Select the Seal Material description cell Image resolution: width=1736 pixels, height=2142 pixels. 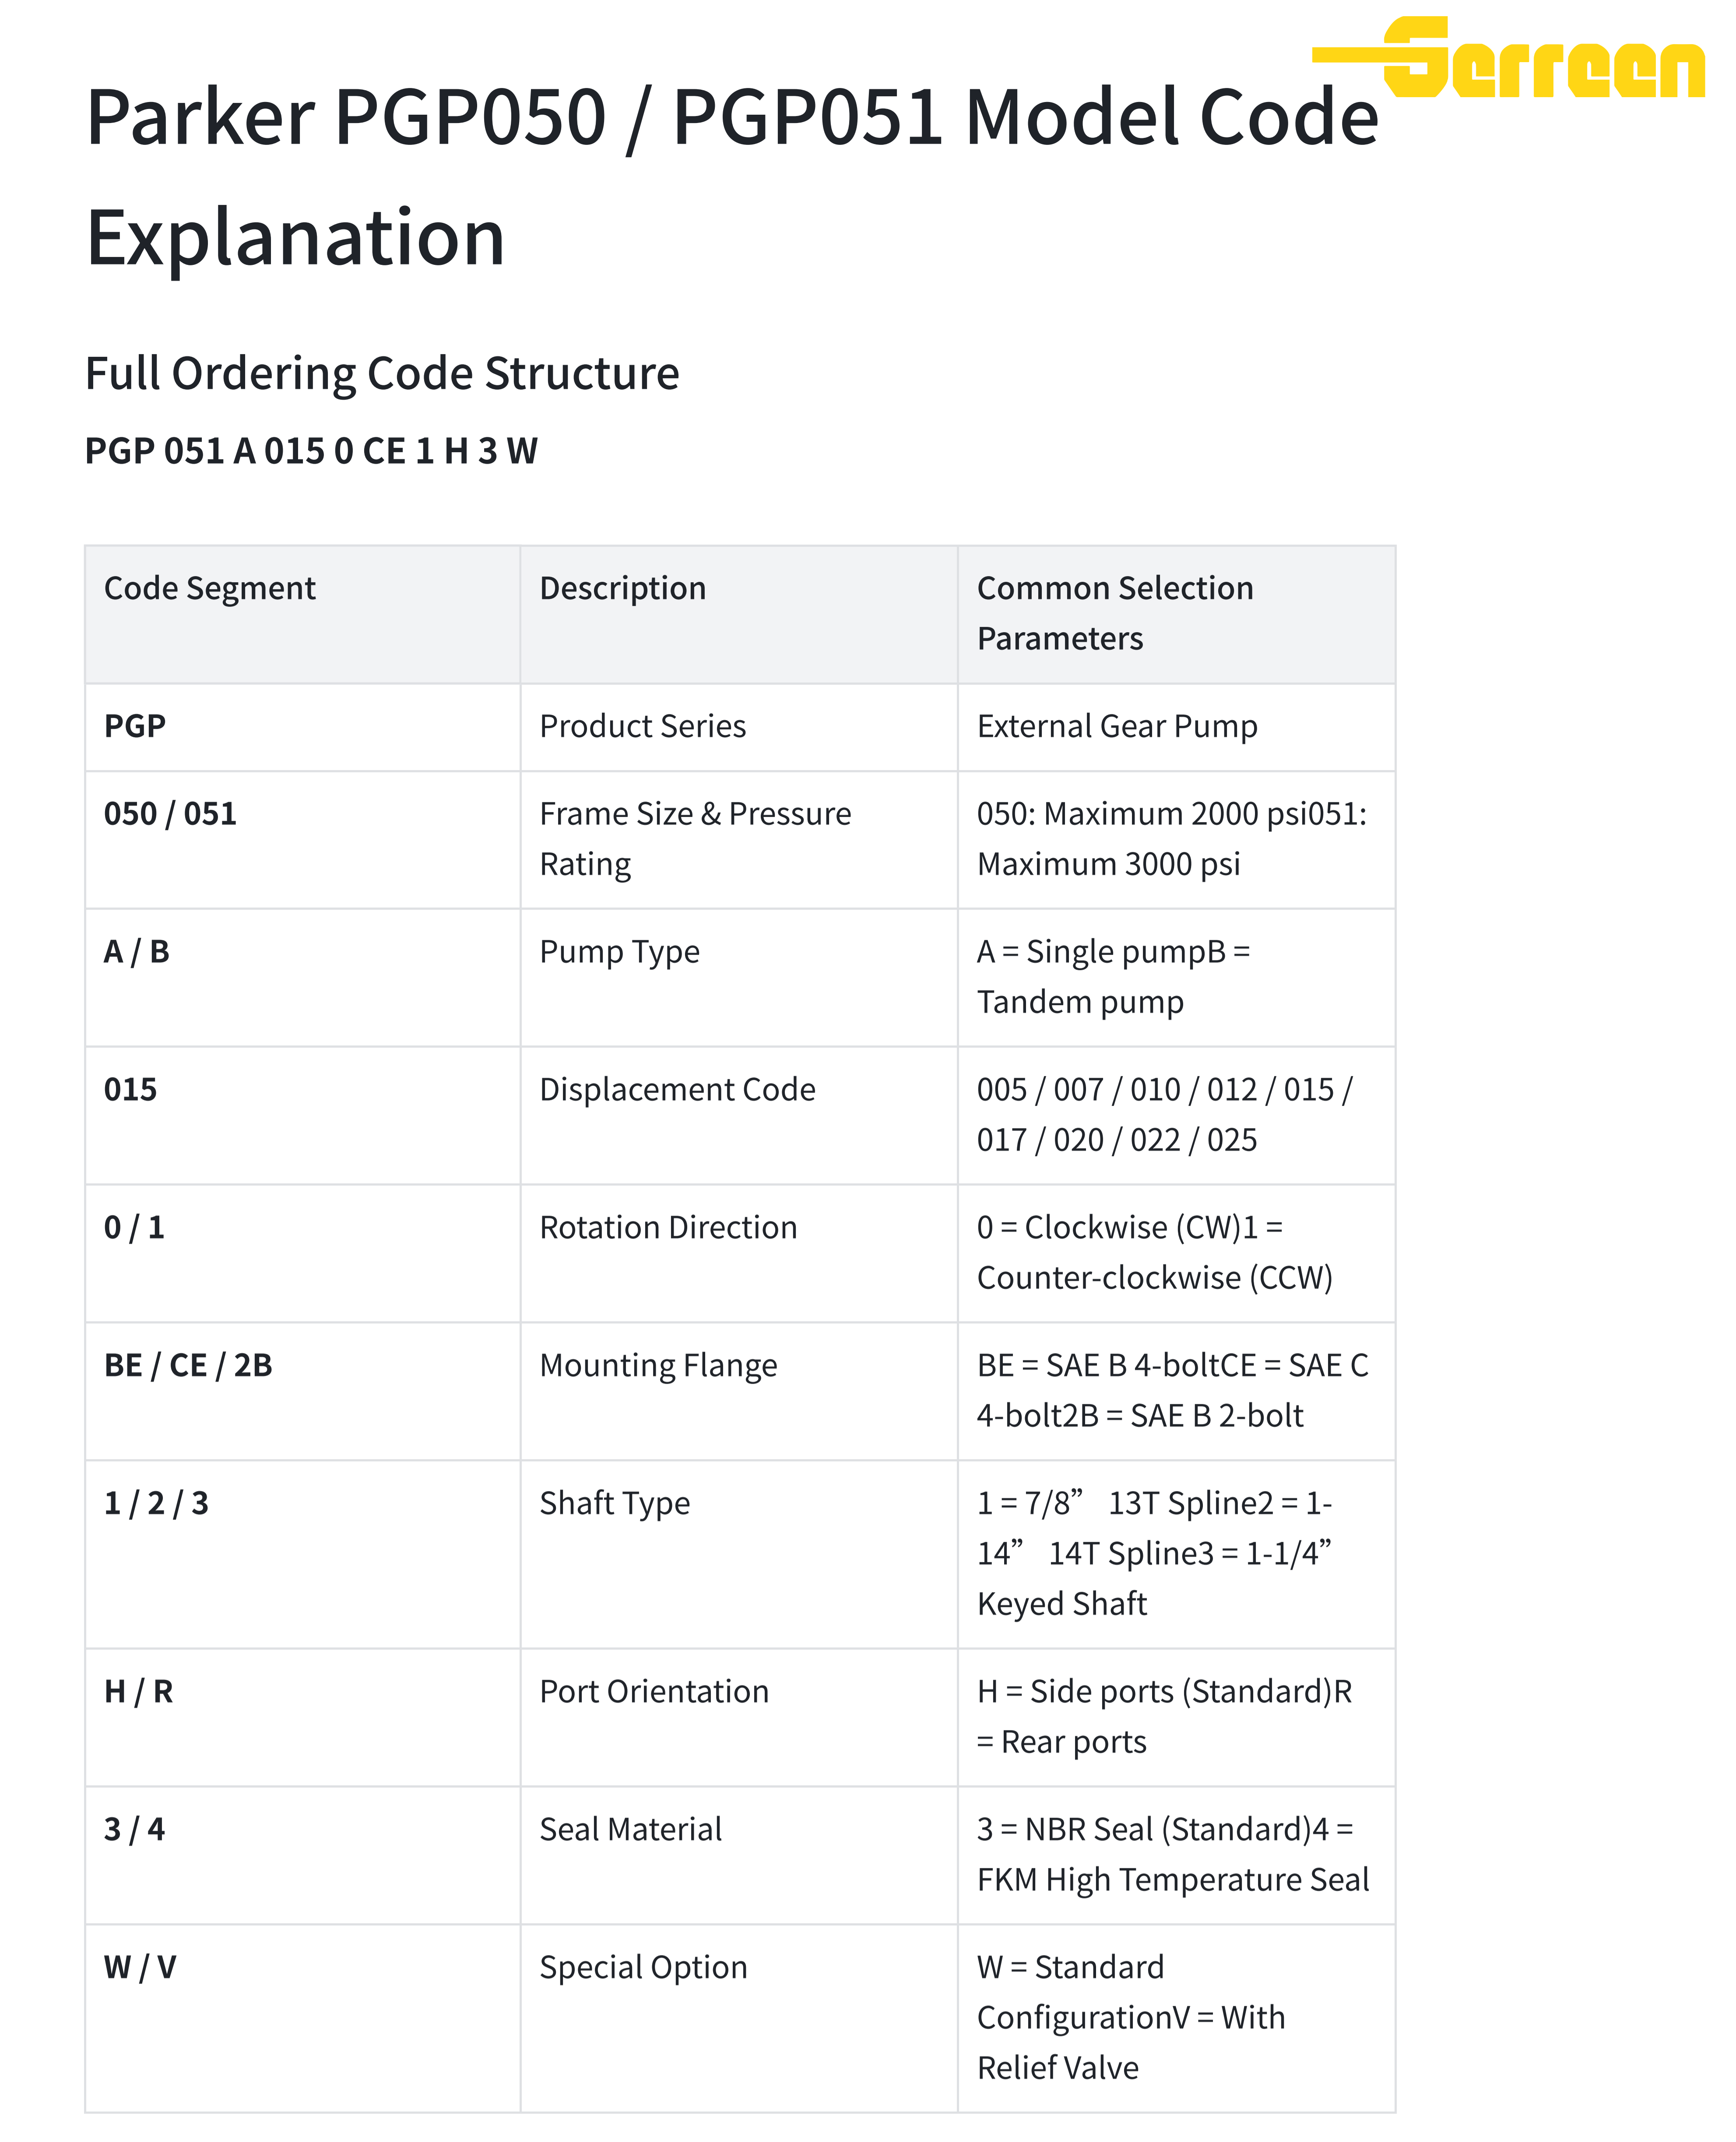[x=630, y=1829]
